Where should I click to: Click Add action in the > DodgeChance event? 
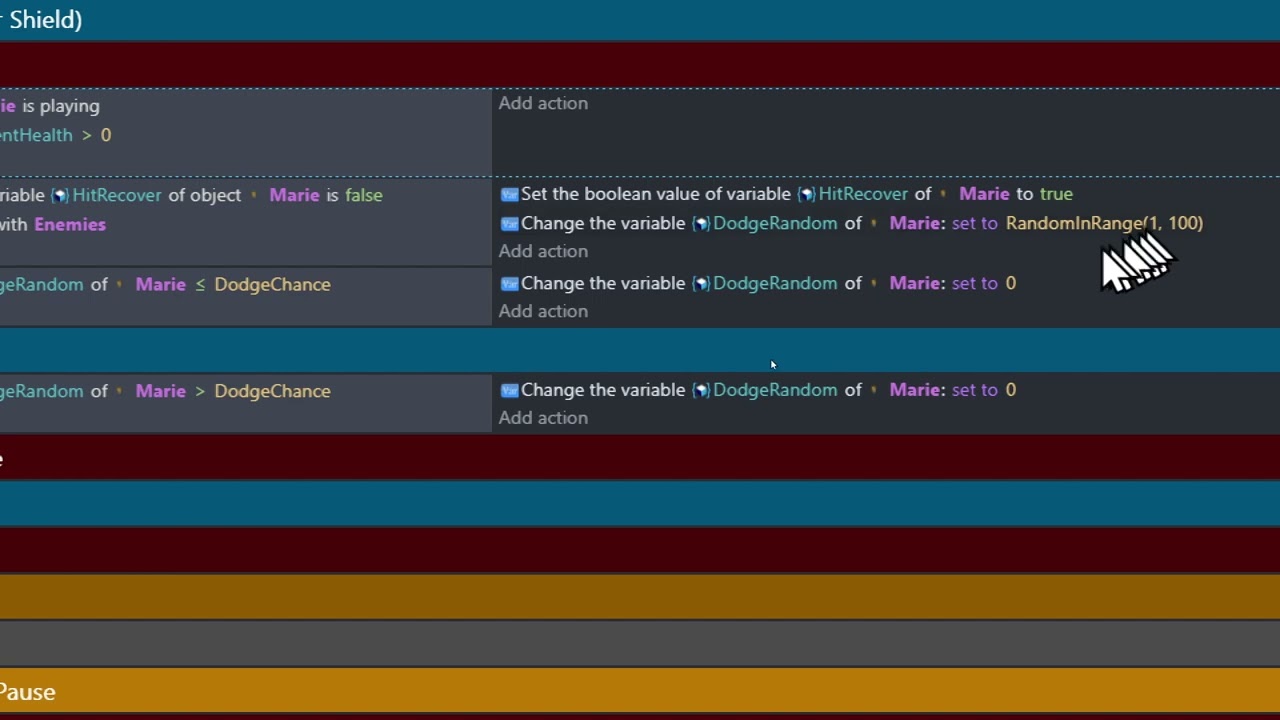point(543,418)
